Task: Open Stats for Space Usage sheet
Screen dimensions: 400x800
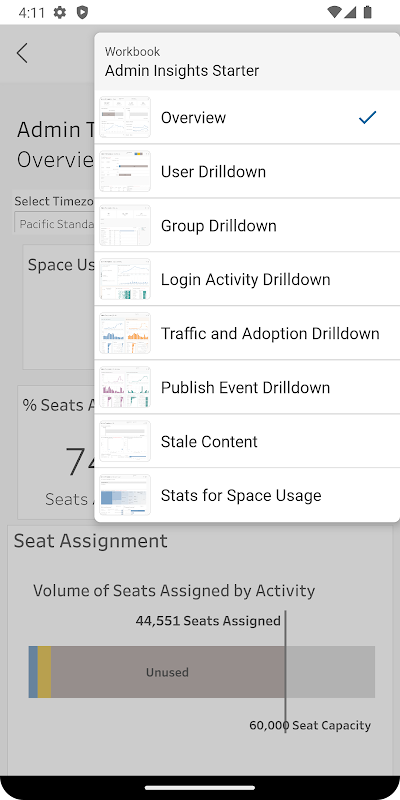Action: pyautogui.click(x=247, y=495)
